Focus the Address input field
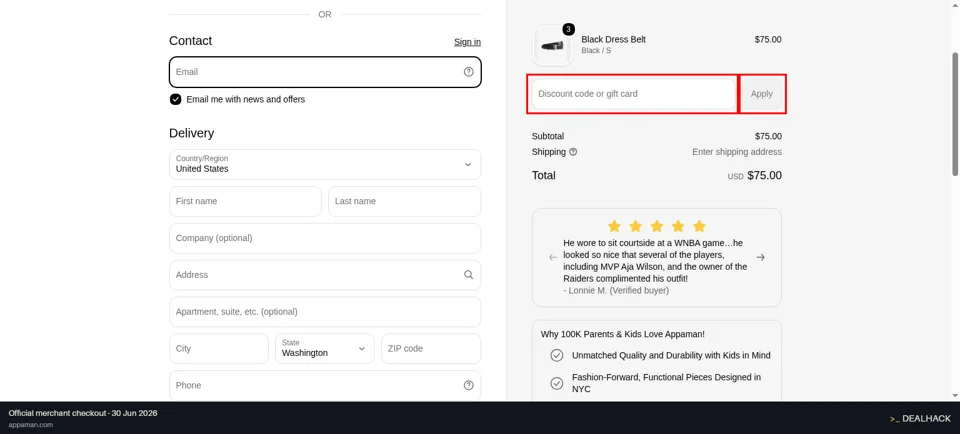This screenshot has width=960, height=434. (x=325, y=275)
